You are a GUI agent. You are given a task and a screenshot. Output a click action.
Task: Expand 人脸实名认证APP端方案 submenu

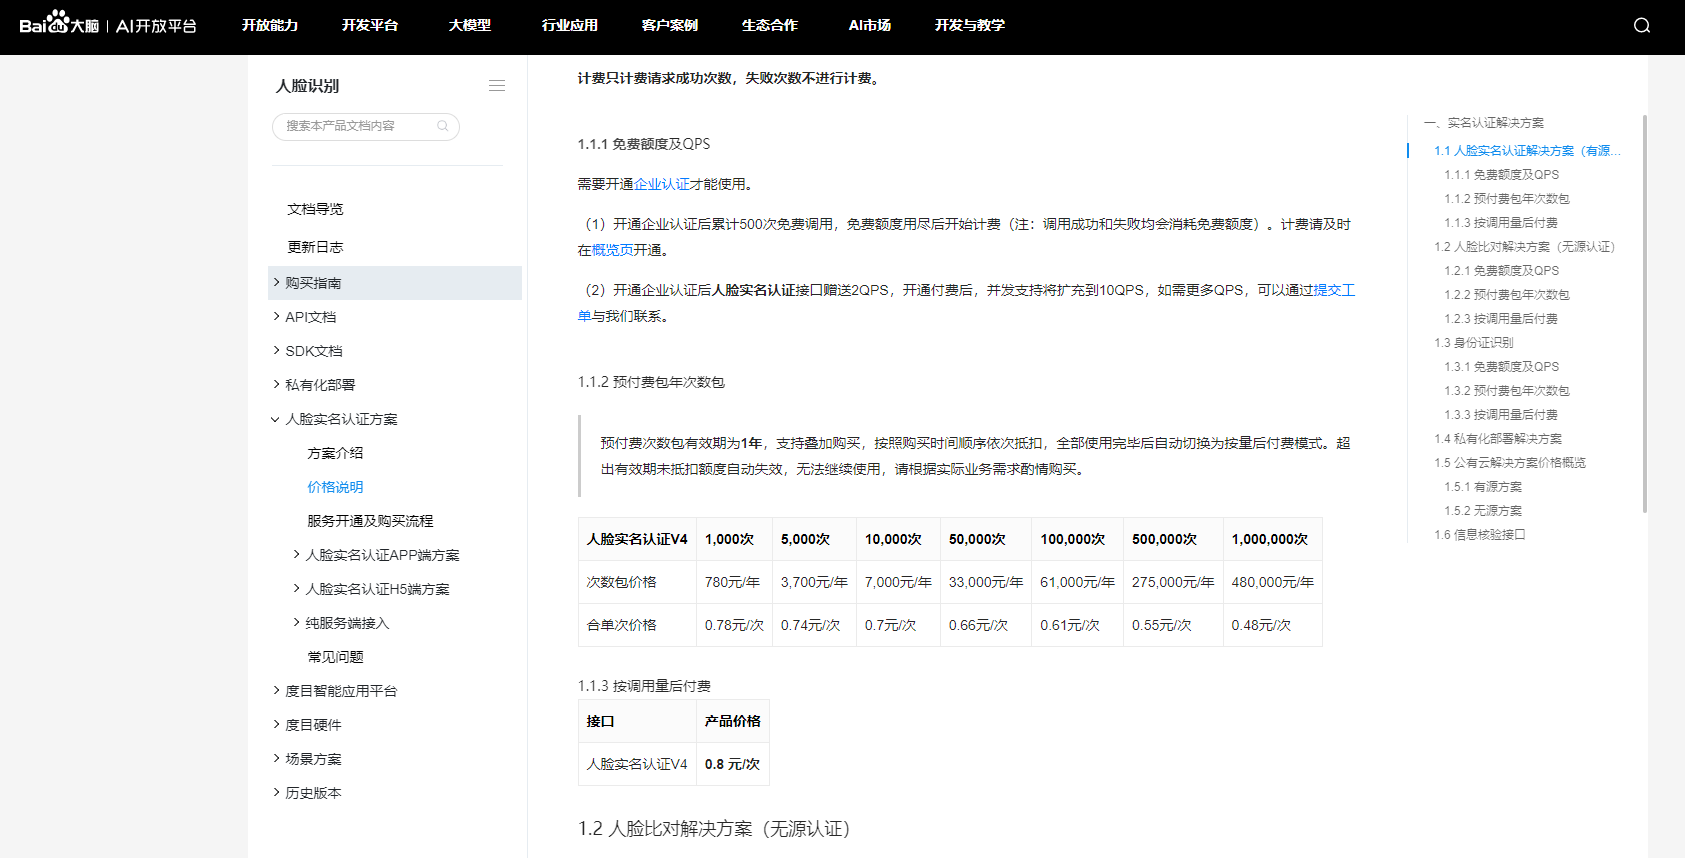pyautogui.click(x=296, y=555)
